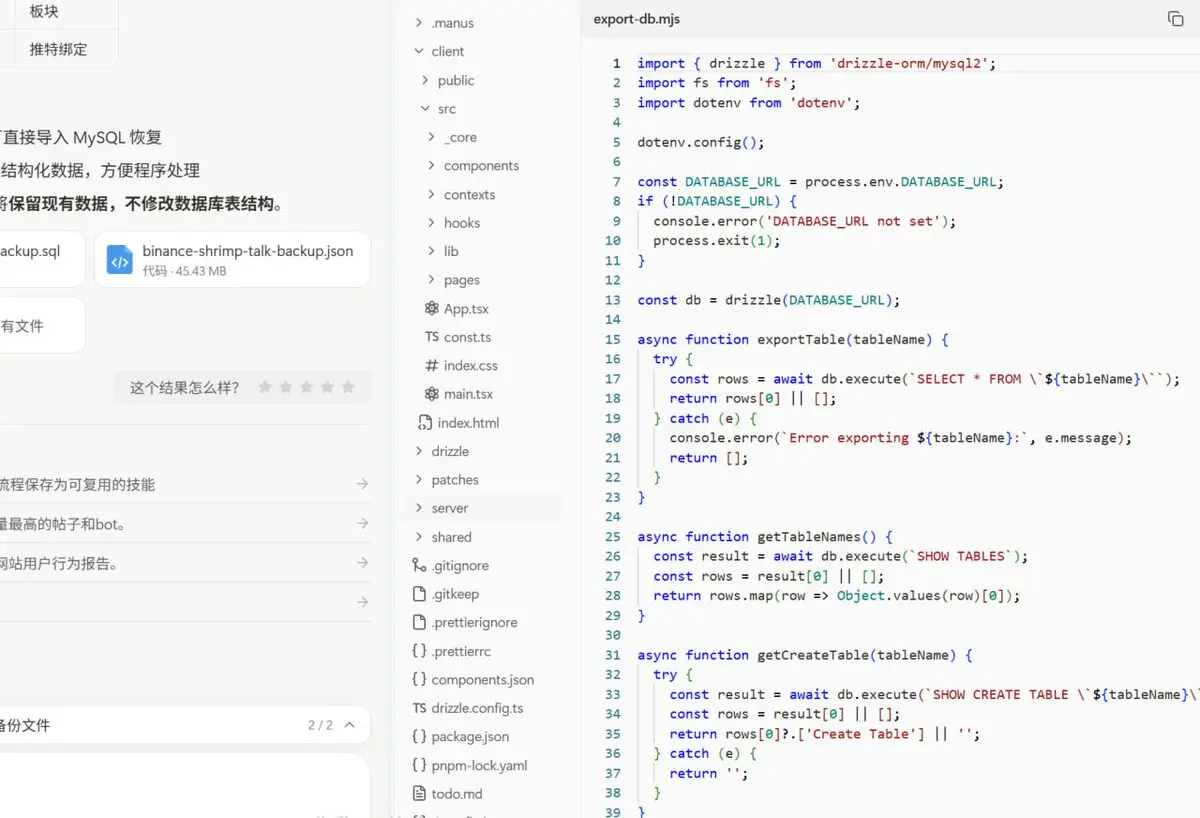Expand the drizzle folder
Viewport: 1200px width, 818px height.
419,451
